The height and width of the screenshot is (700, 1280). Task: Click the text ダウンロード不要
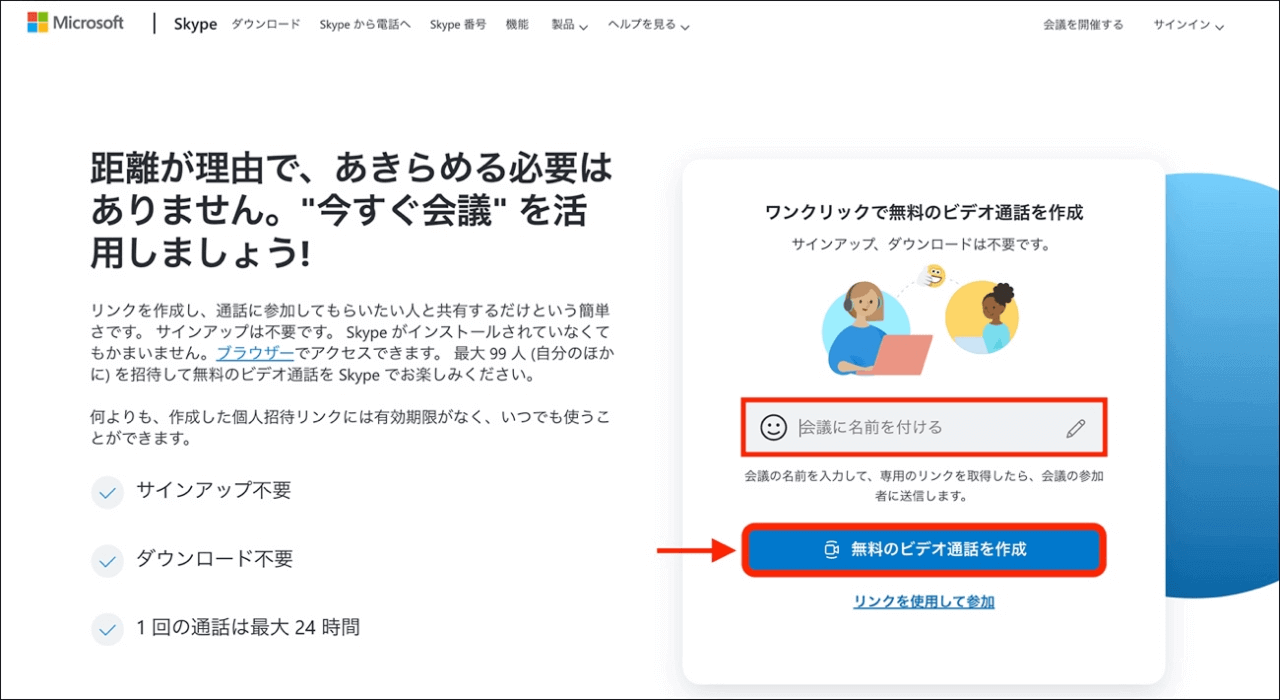[215, 559]
